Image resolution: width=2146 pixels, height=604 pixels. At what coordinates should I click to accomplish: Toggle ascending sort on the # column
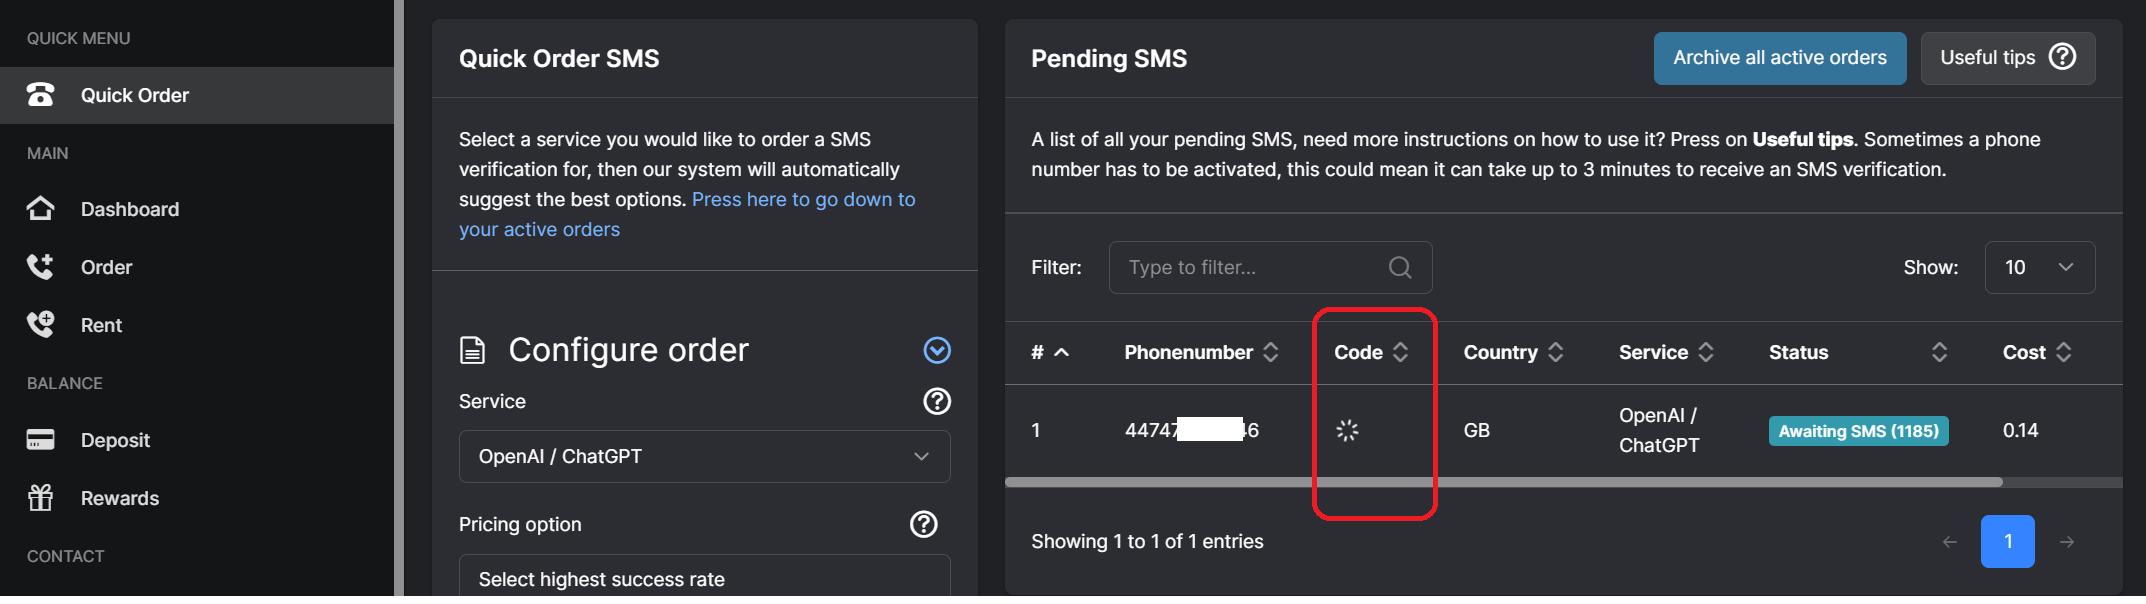(1063, 352)
